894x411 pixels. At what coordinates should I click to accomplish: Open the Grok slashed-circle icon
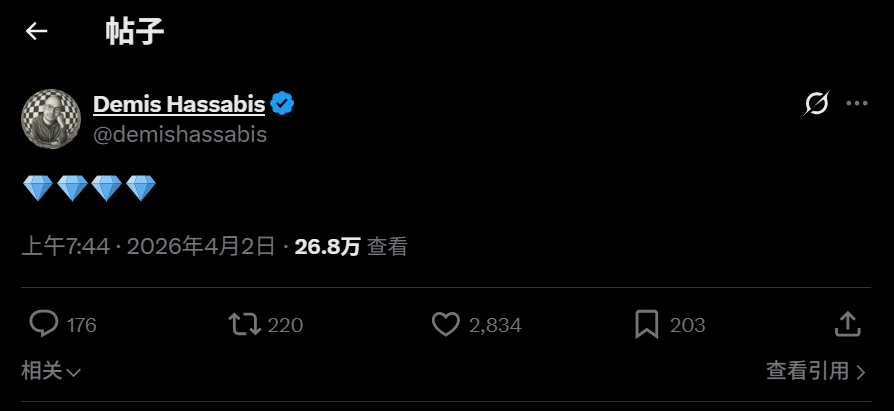click(817, 103)
